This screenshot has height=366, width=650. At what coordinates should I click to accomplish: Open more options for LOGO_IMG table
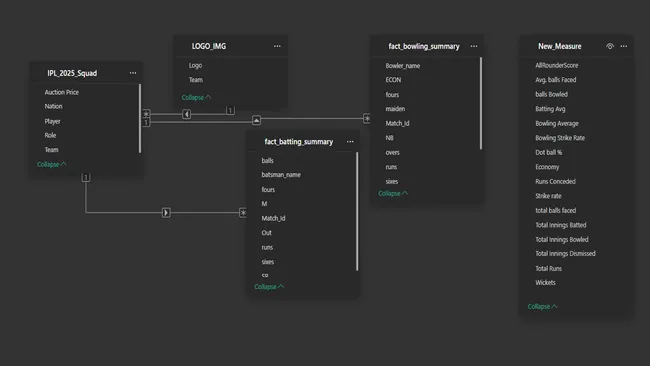point(277,46)
